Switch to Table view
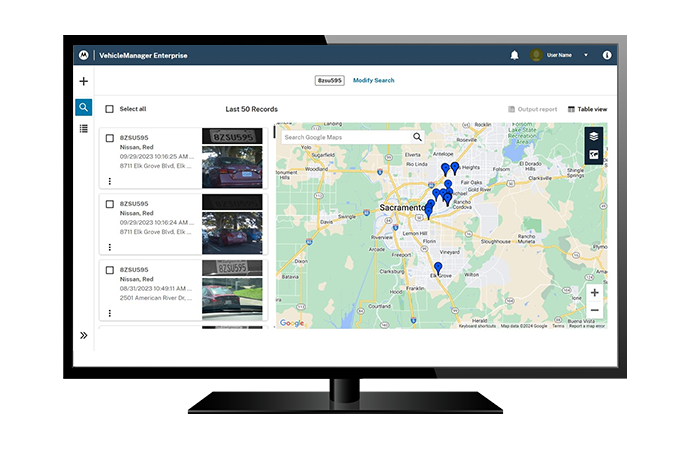This screenshot has height=450, width=690. [x=587, y=109]
